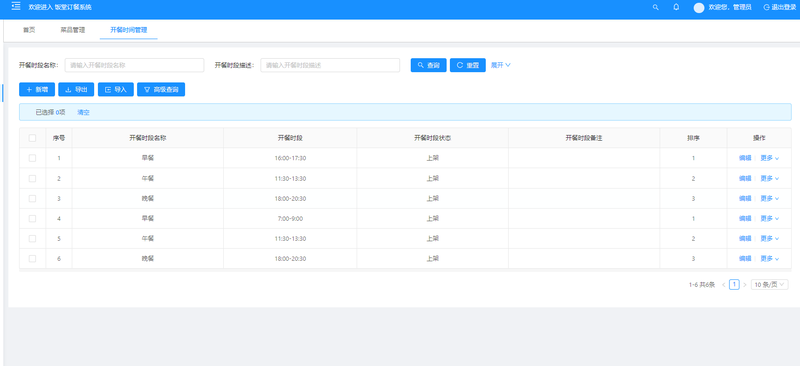Click 退出登录 to log out
The width and height of the screenshot is (800, 366).
(x=780, y=7)
